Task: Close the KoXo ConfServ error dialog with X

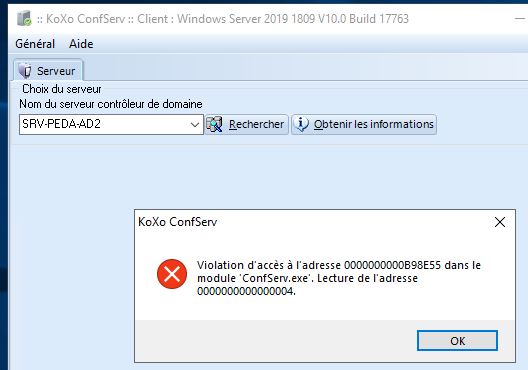Action: (500, 222)
